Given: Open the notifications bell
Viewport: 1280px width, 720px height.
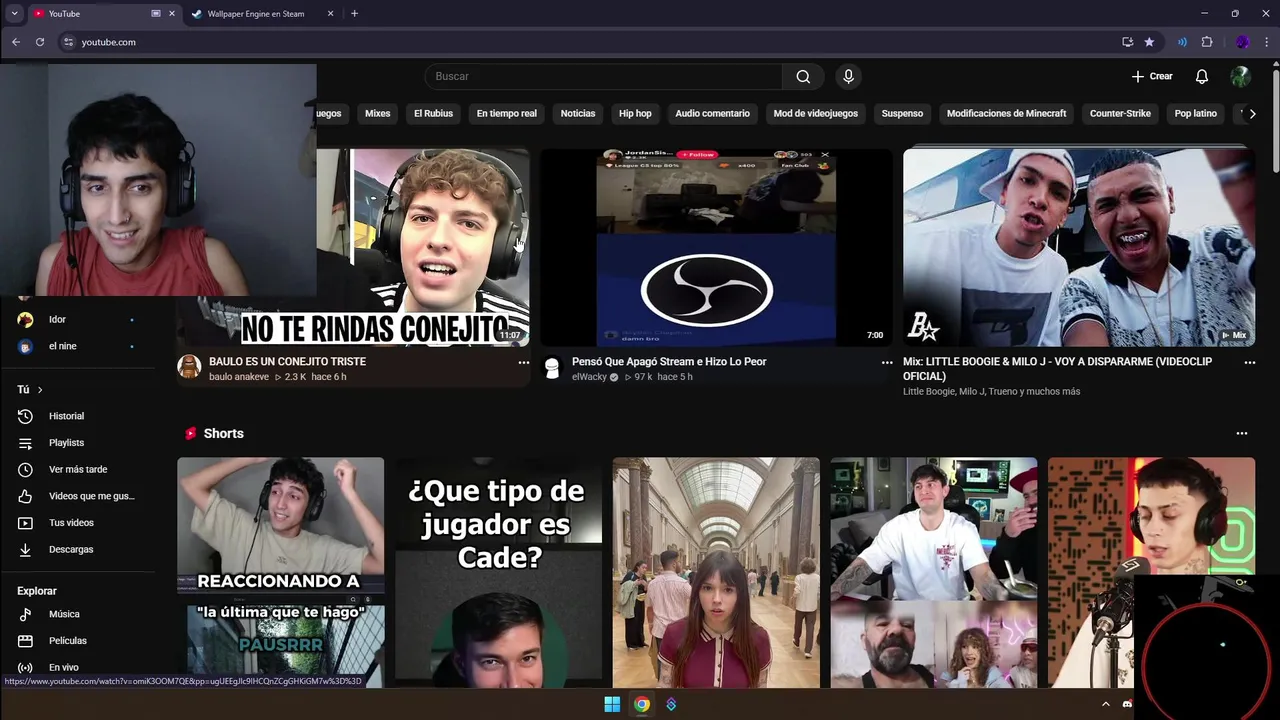Looking at the screenshot, I should pos(1202,77).
